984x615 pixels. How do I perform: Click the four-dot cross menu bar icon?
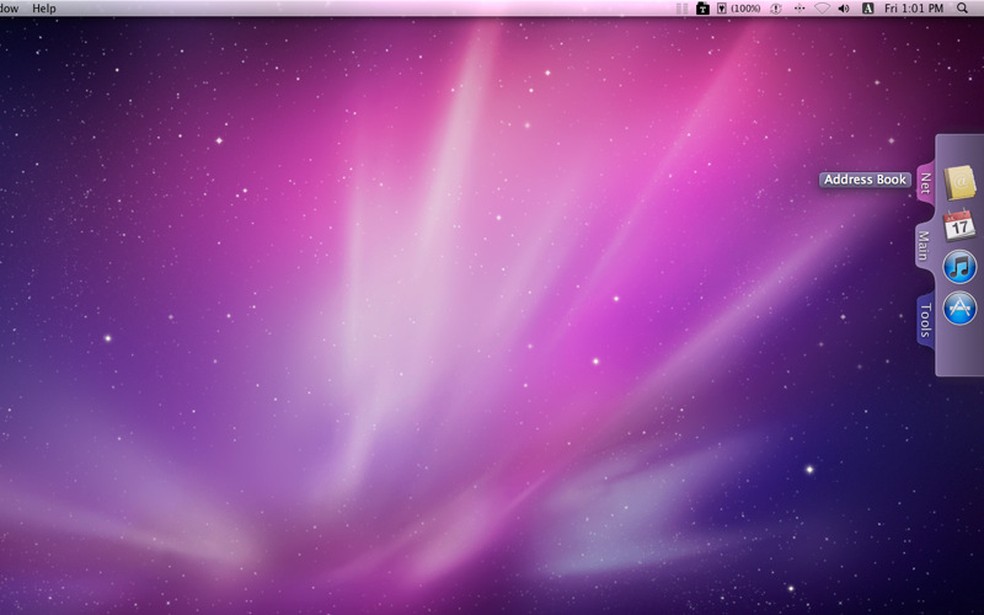[799, 8]
